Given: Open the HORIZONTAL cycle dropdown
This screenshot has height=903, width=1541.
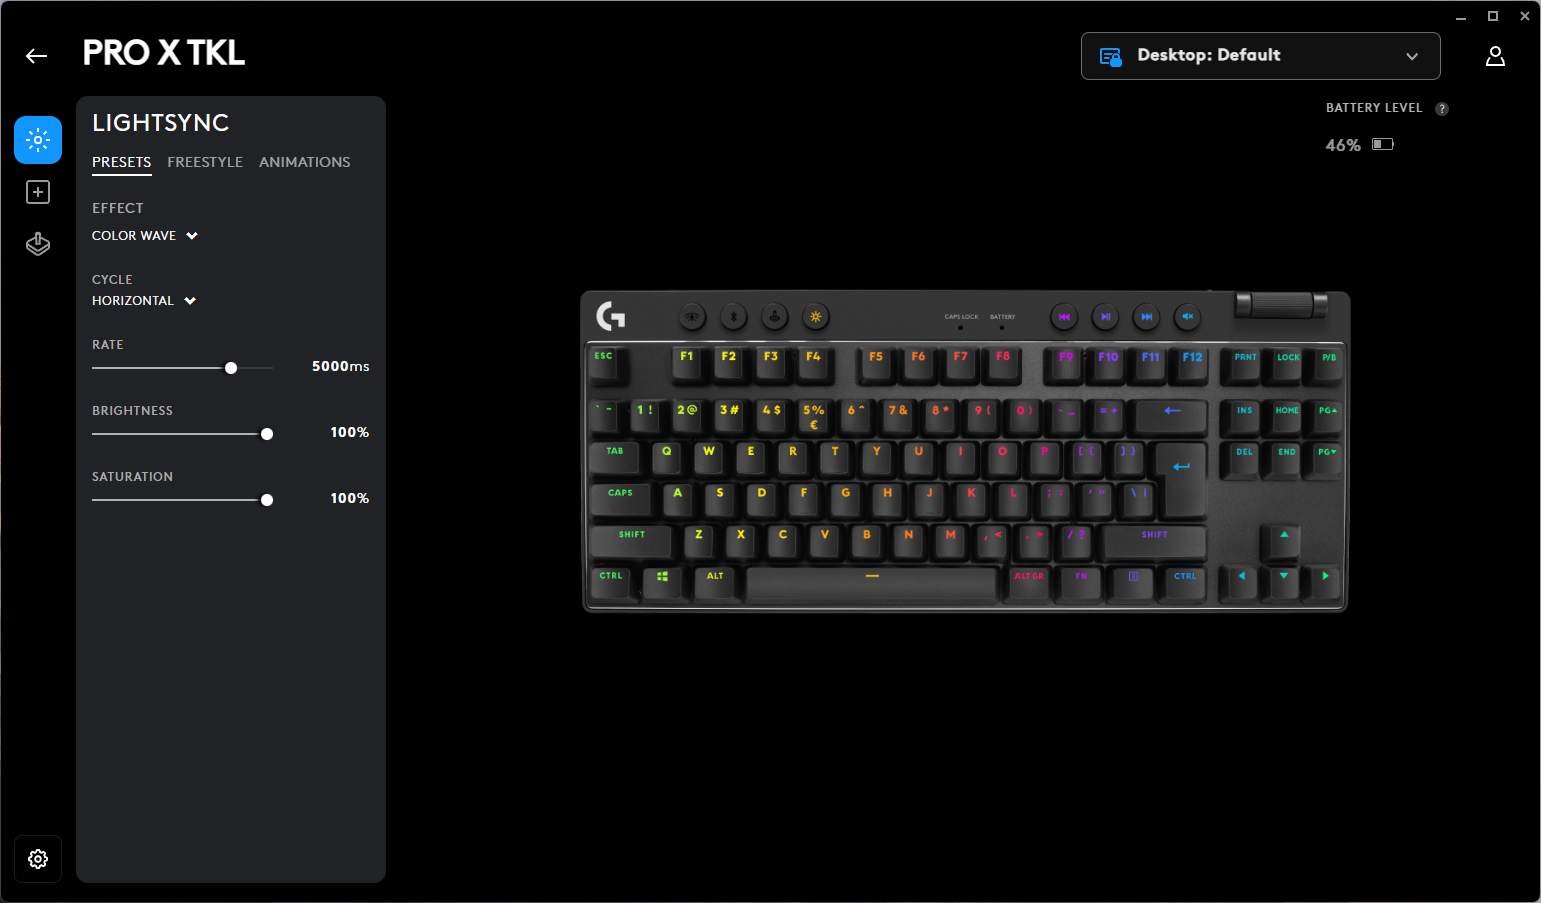Looking at the screenshot, I should pyautogui.click(x=144, y=301).
